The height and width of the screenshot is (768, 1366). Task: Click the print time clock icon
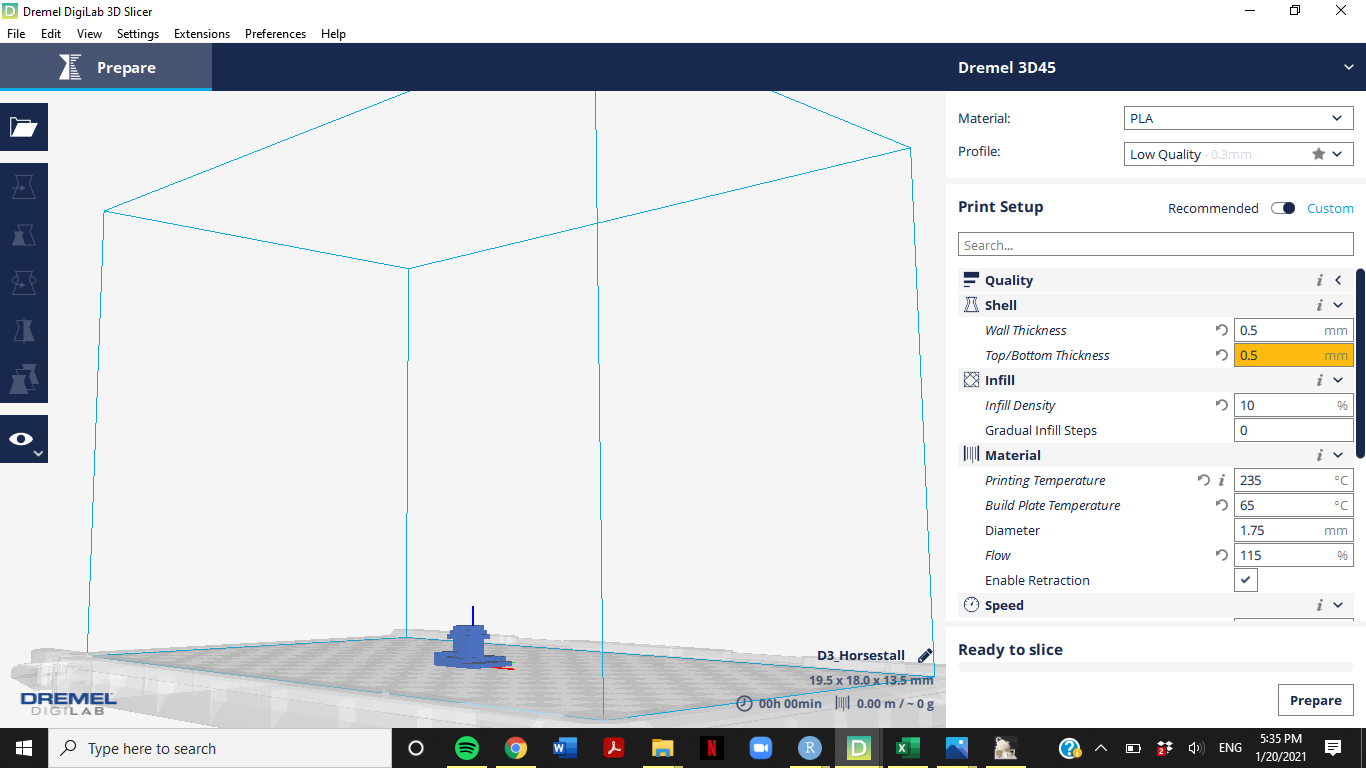click(744, 703)
